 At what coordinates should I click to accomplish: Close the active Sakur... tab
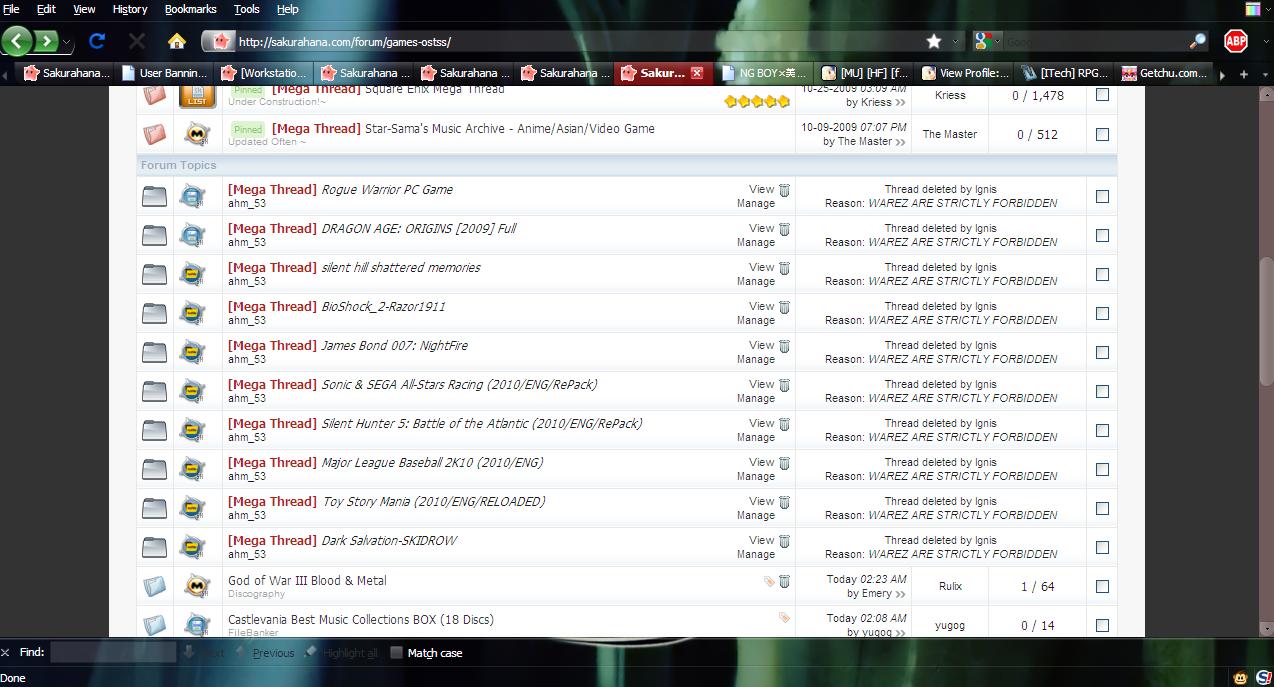point(697,73)
